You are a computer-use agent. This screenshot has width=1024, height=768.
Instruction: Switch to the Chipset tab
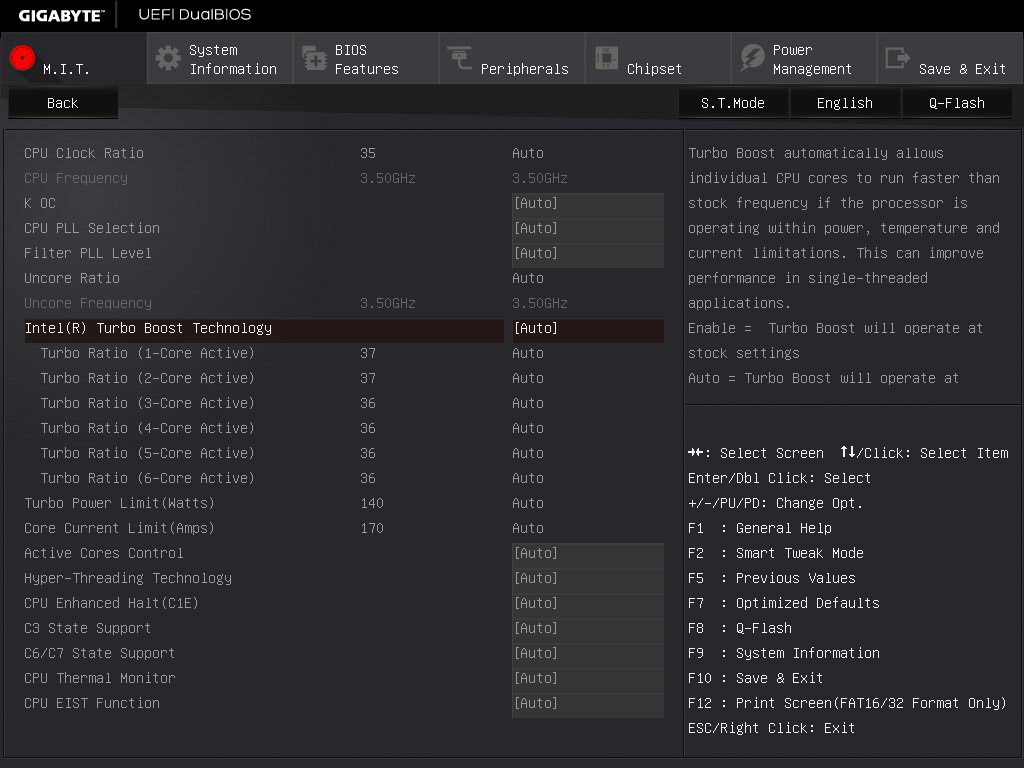pyautogui.click(x=658, y=59)
